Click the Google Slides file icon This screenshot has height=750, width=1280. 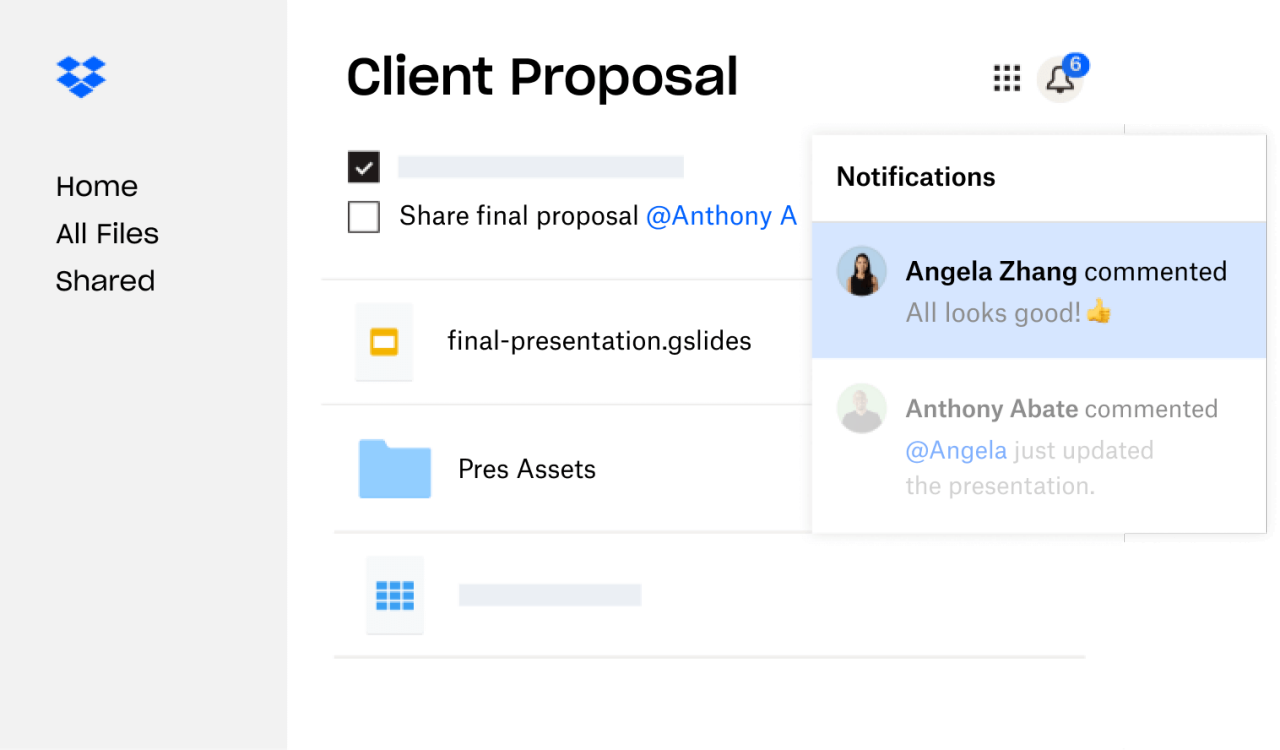coord(384,342)
